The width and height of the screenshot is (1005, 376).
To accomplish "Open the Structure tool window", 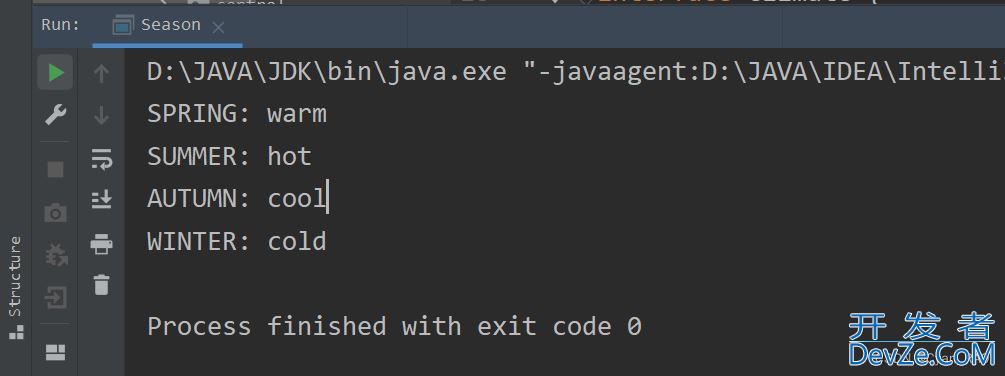I will click(15, 287).
